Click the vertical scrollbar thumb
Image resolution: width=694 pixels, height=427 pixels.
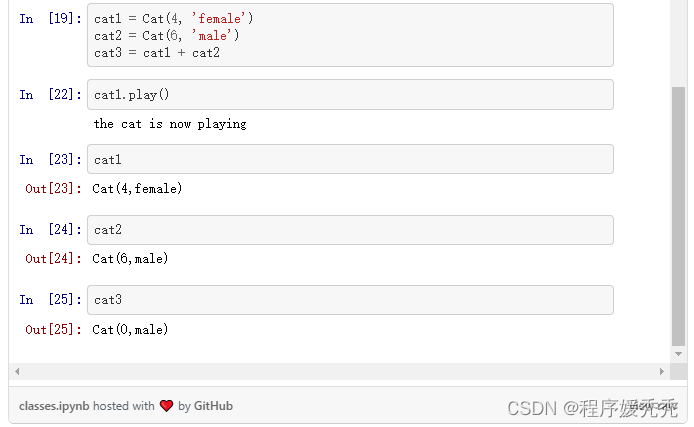point(678,216)
